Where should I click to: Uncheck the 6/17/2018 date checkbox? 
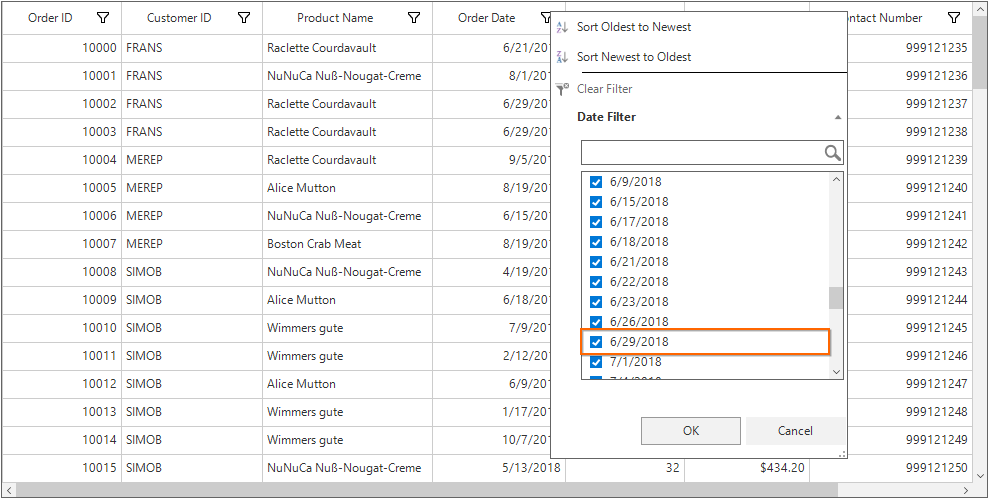tap(595, 222)
